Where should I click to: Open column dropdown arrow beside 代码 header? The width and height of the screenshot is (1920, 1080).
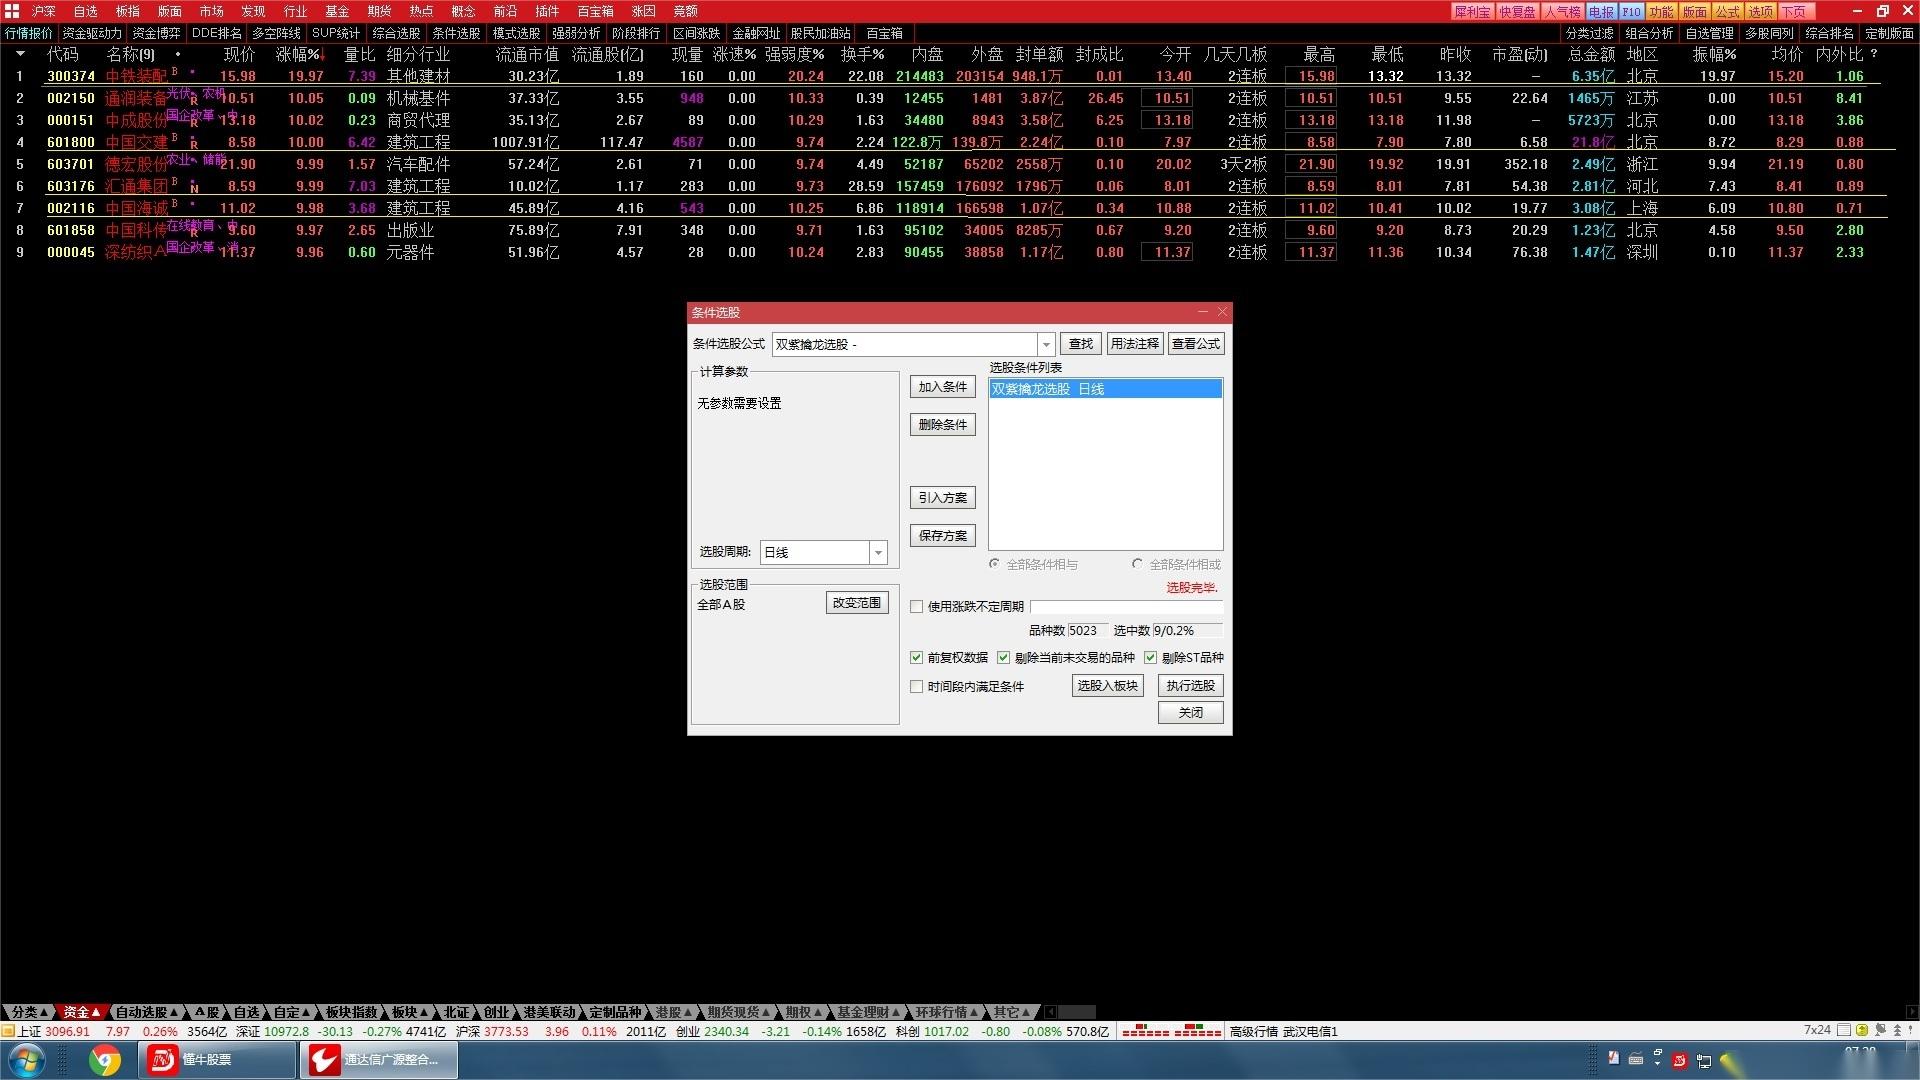coord(20,54)
